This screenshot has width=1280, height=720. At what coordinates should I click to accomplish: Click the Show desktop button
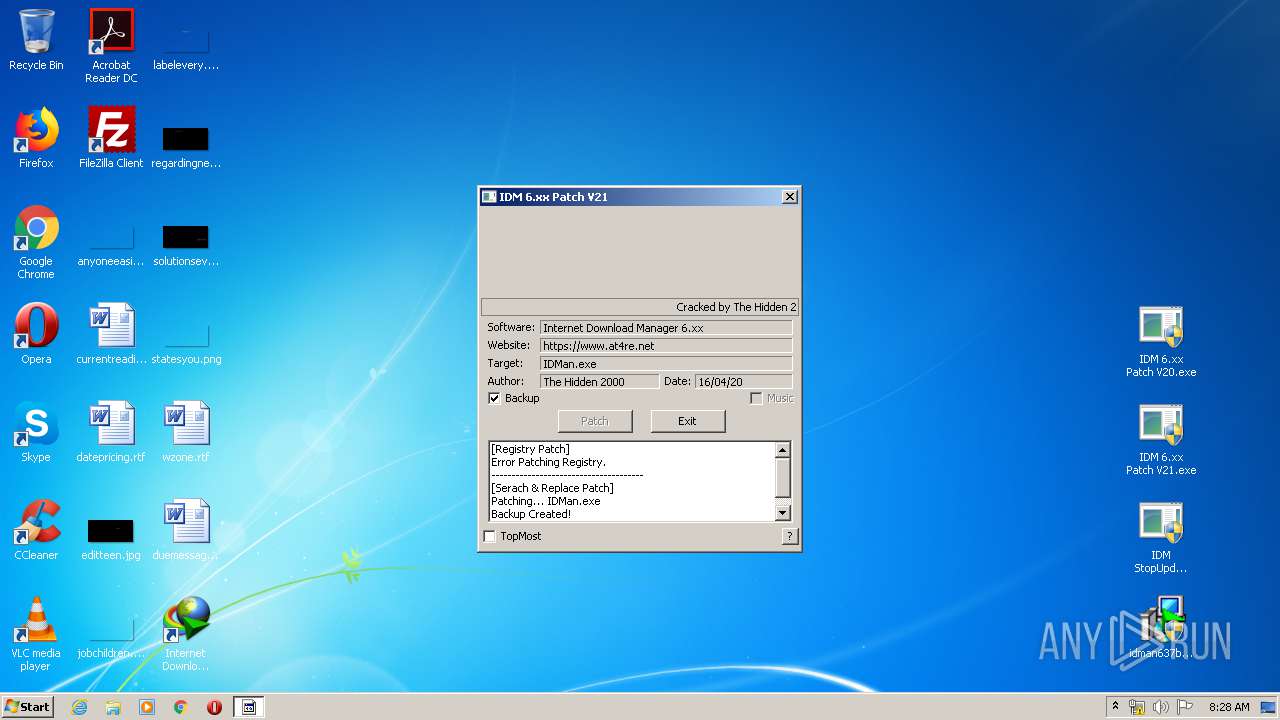tap(1269, 707)
